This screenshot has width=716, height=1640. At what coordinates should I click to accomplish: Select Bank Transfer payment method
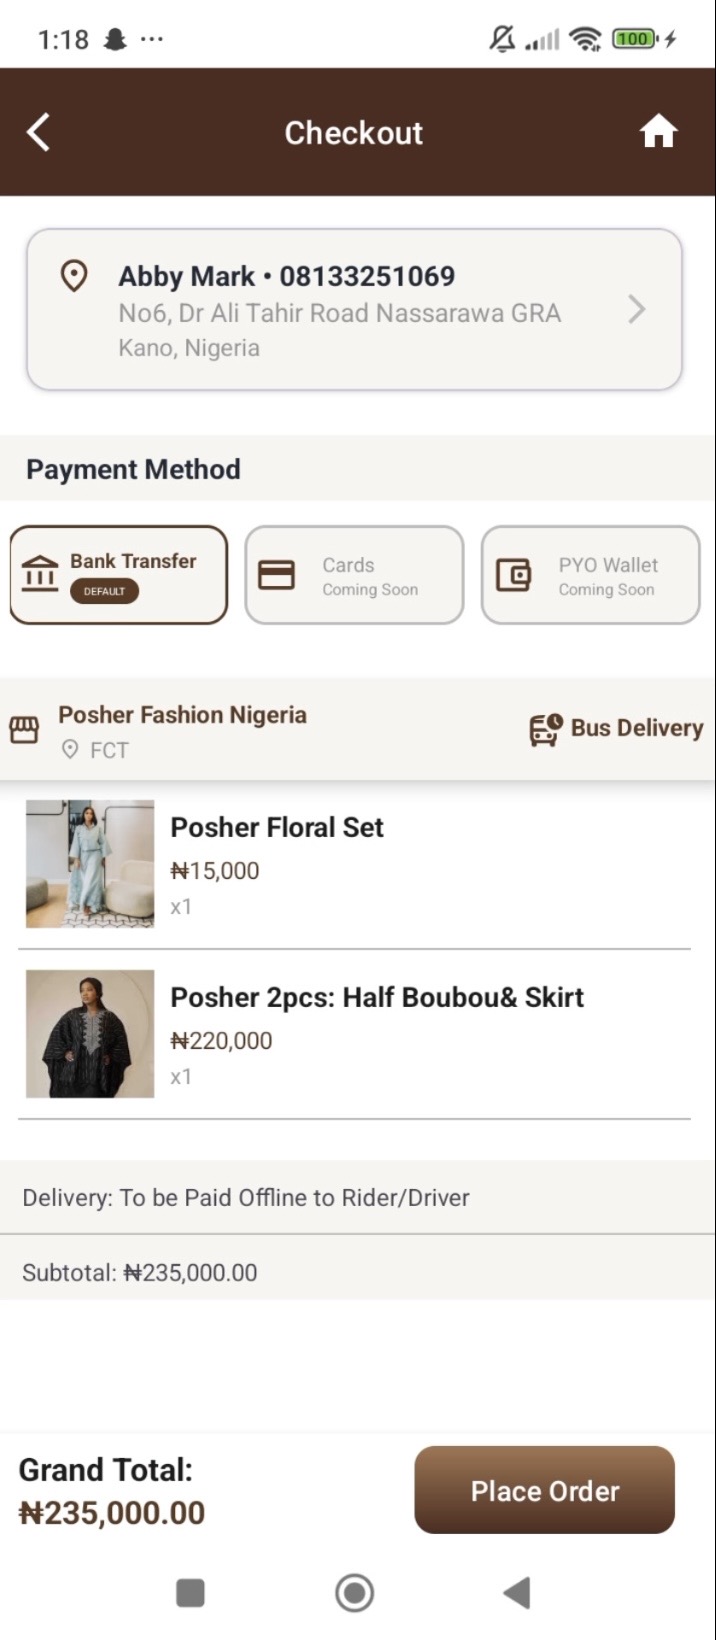(x=119, y=575)
